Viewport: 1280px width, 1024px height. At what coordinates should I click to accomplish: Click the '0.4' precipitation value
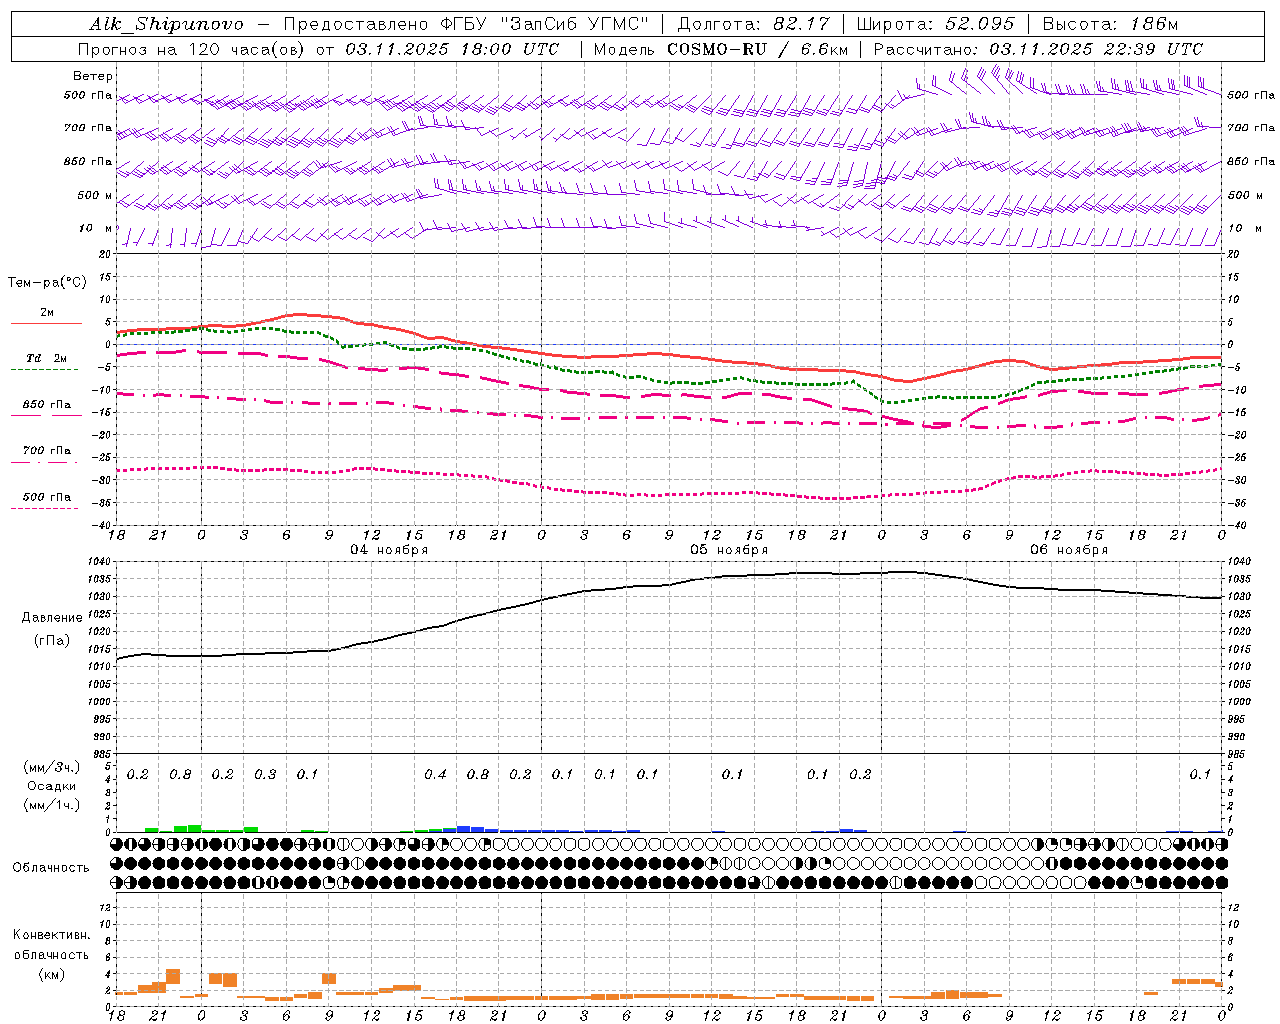pos(435,775)
